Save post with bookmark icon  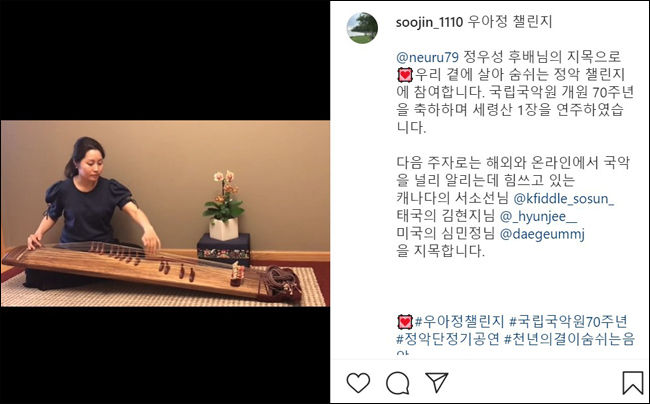coord(633,382)
